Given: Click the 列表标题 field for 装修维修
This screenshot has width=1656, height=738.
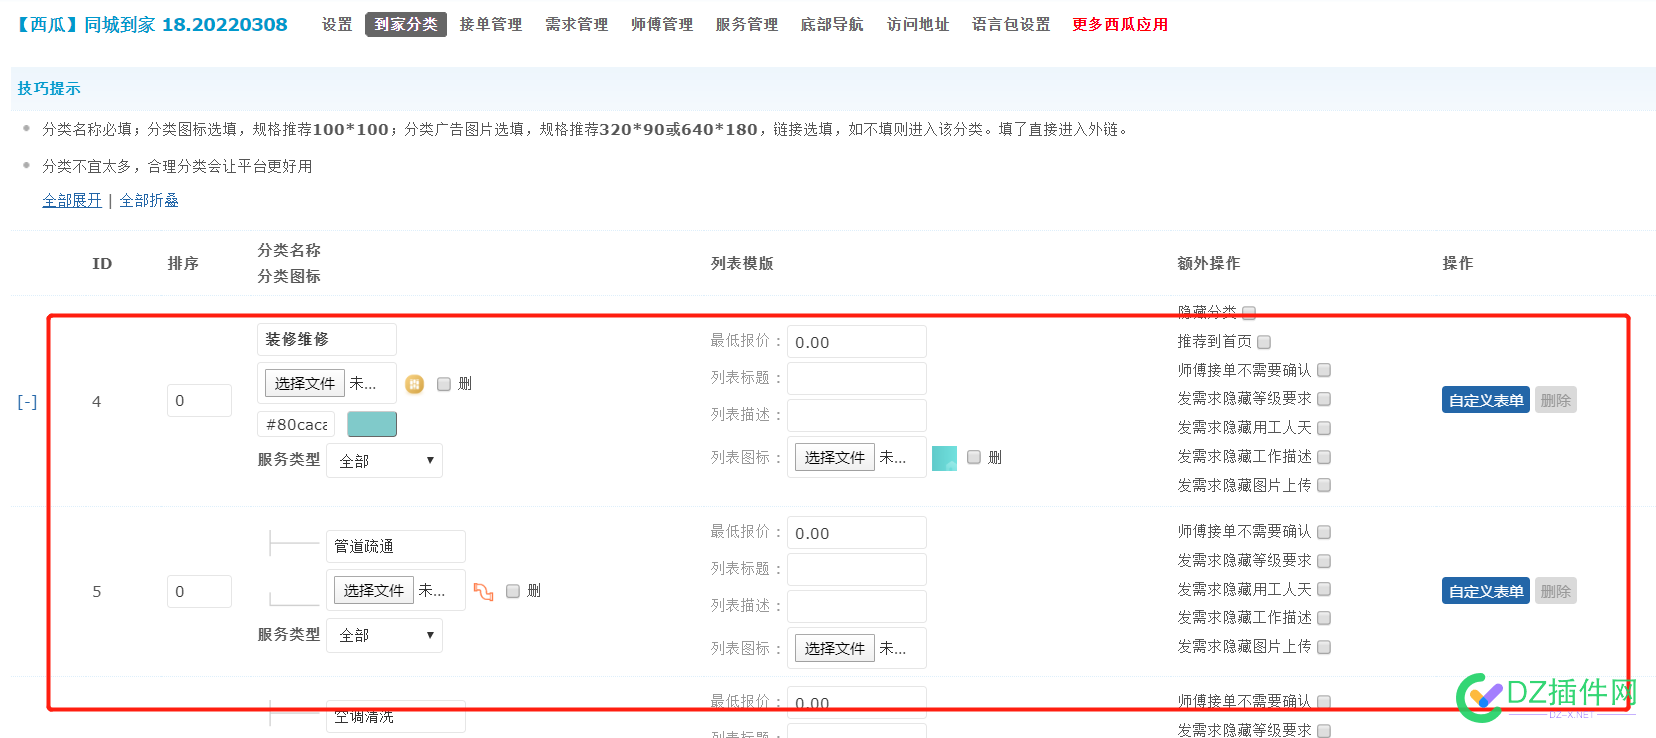Looking at the screenshot, I should click(x=857, y=378).
